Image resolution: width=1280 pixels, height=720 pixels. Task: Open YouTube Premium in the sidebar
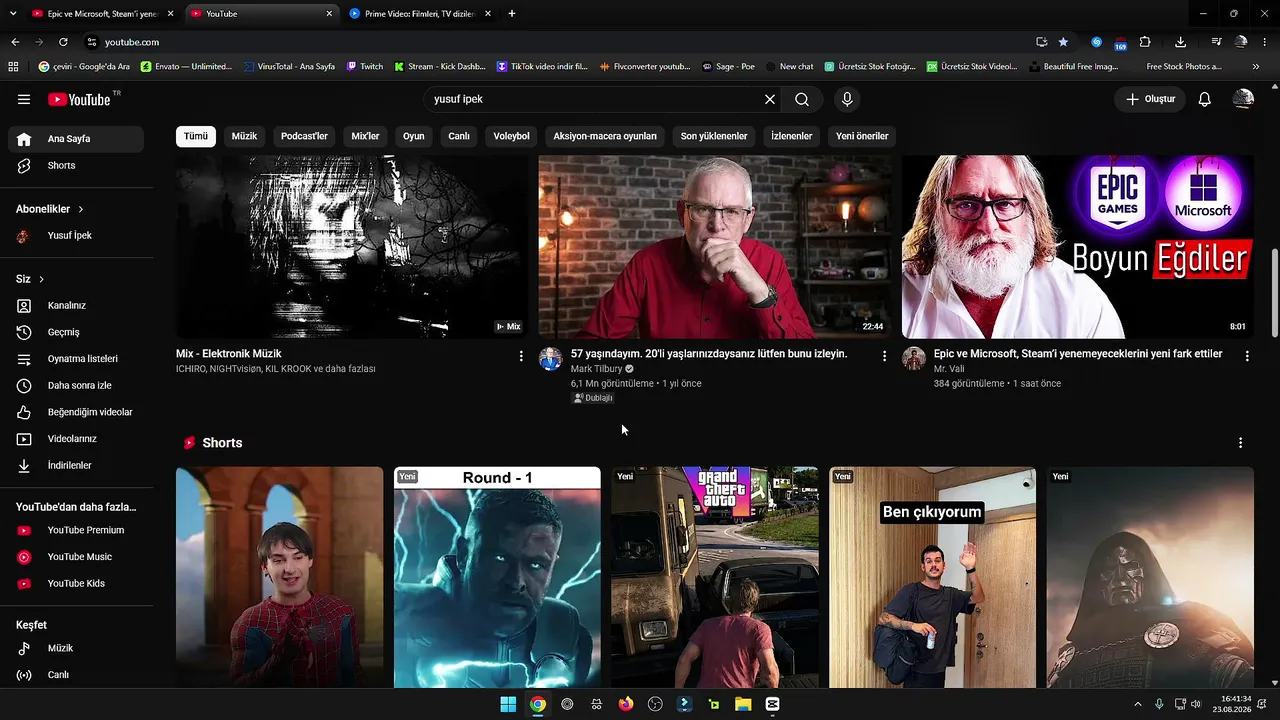76,530
